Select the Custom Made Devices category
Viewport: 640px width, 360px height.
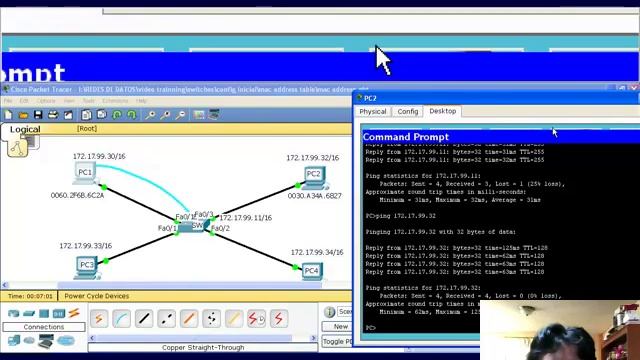click(x=46, y=341)
